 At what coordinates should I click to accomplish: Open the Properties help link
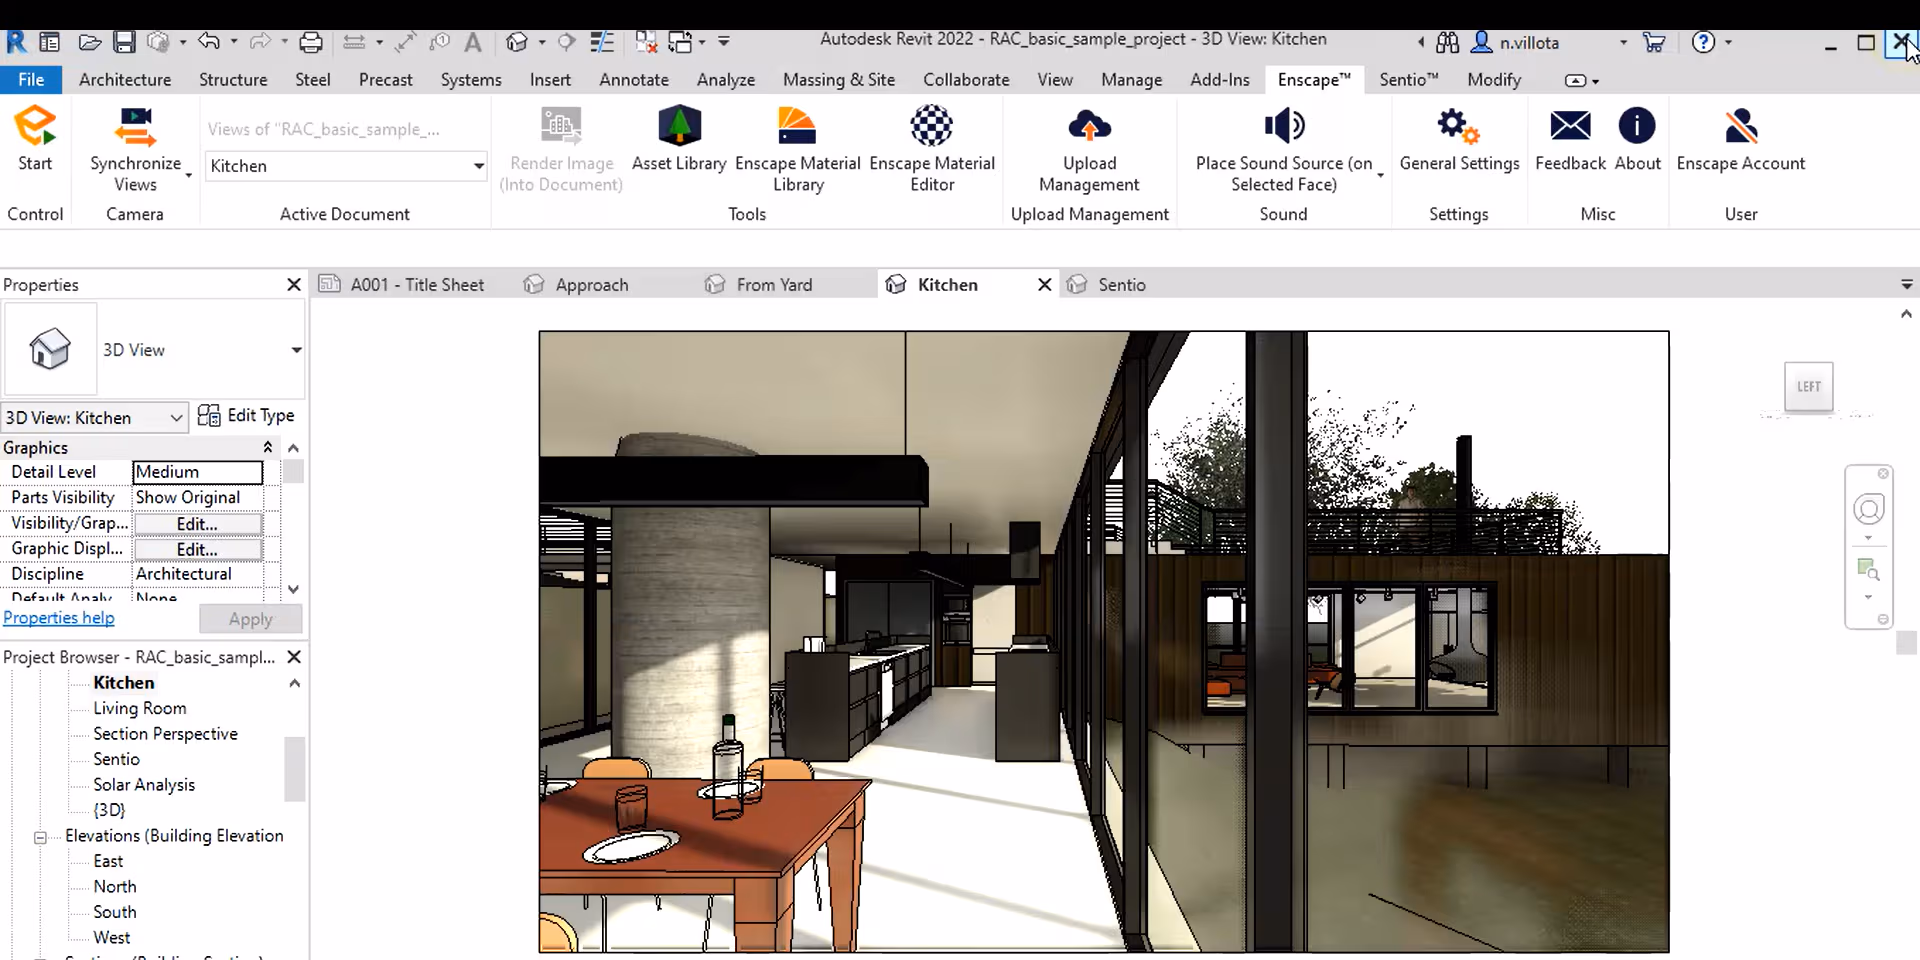click(59, 618)
